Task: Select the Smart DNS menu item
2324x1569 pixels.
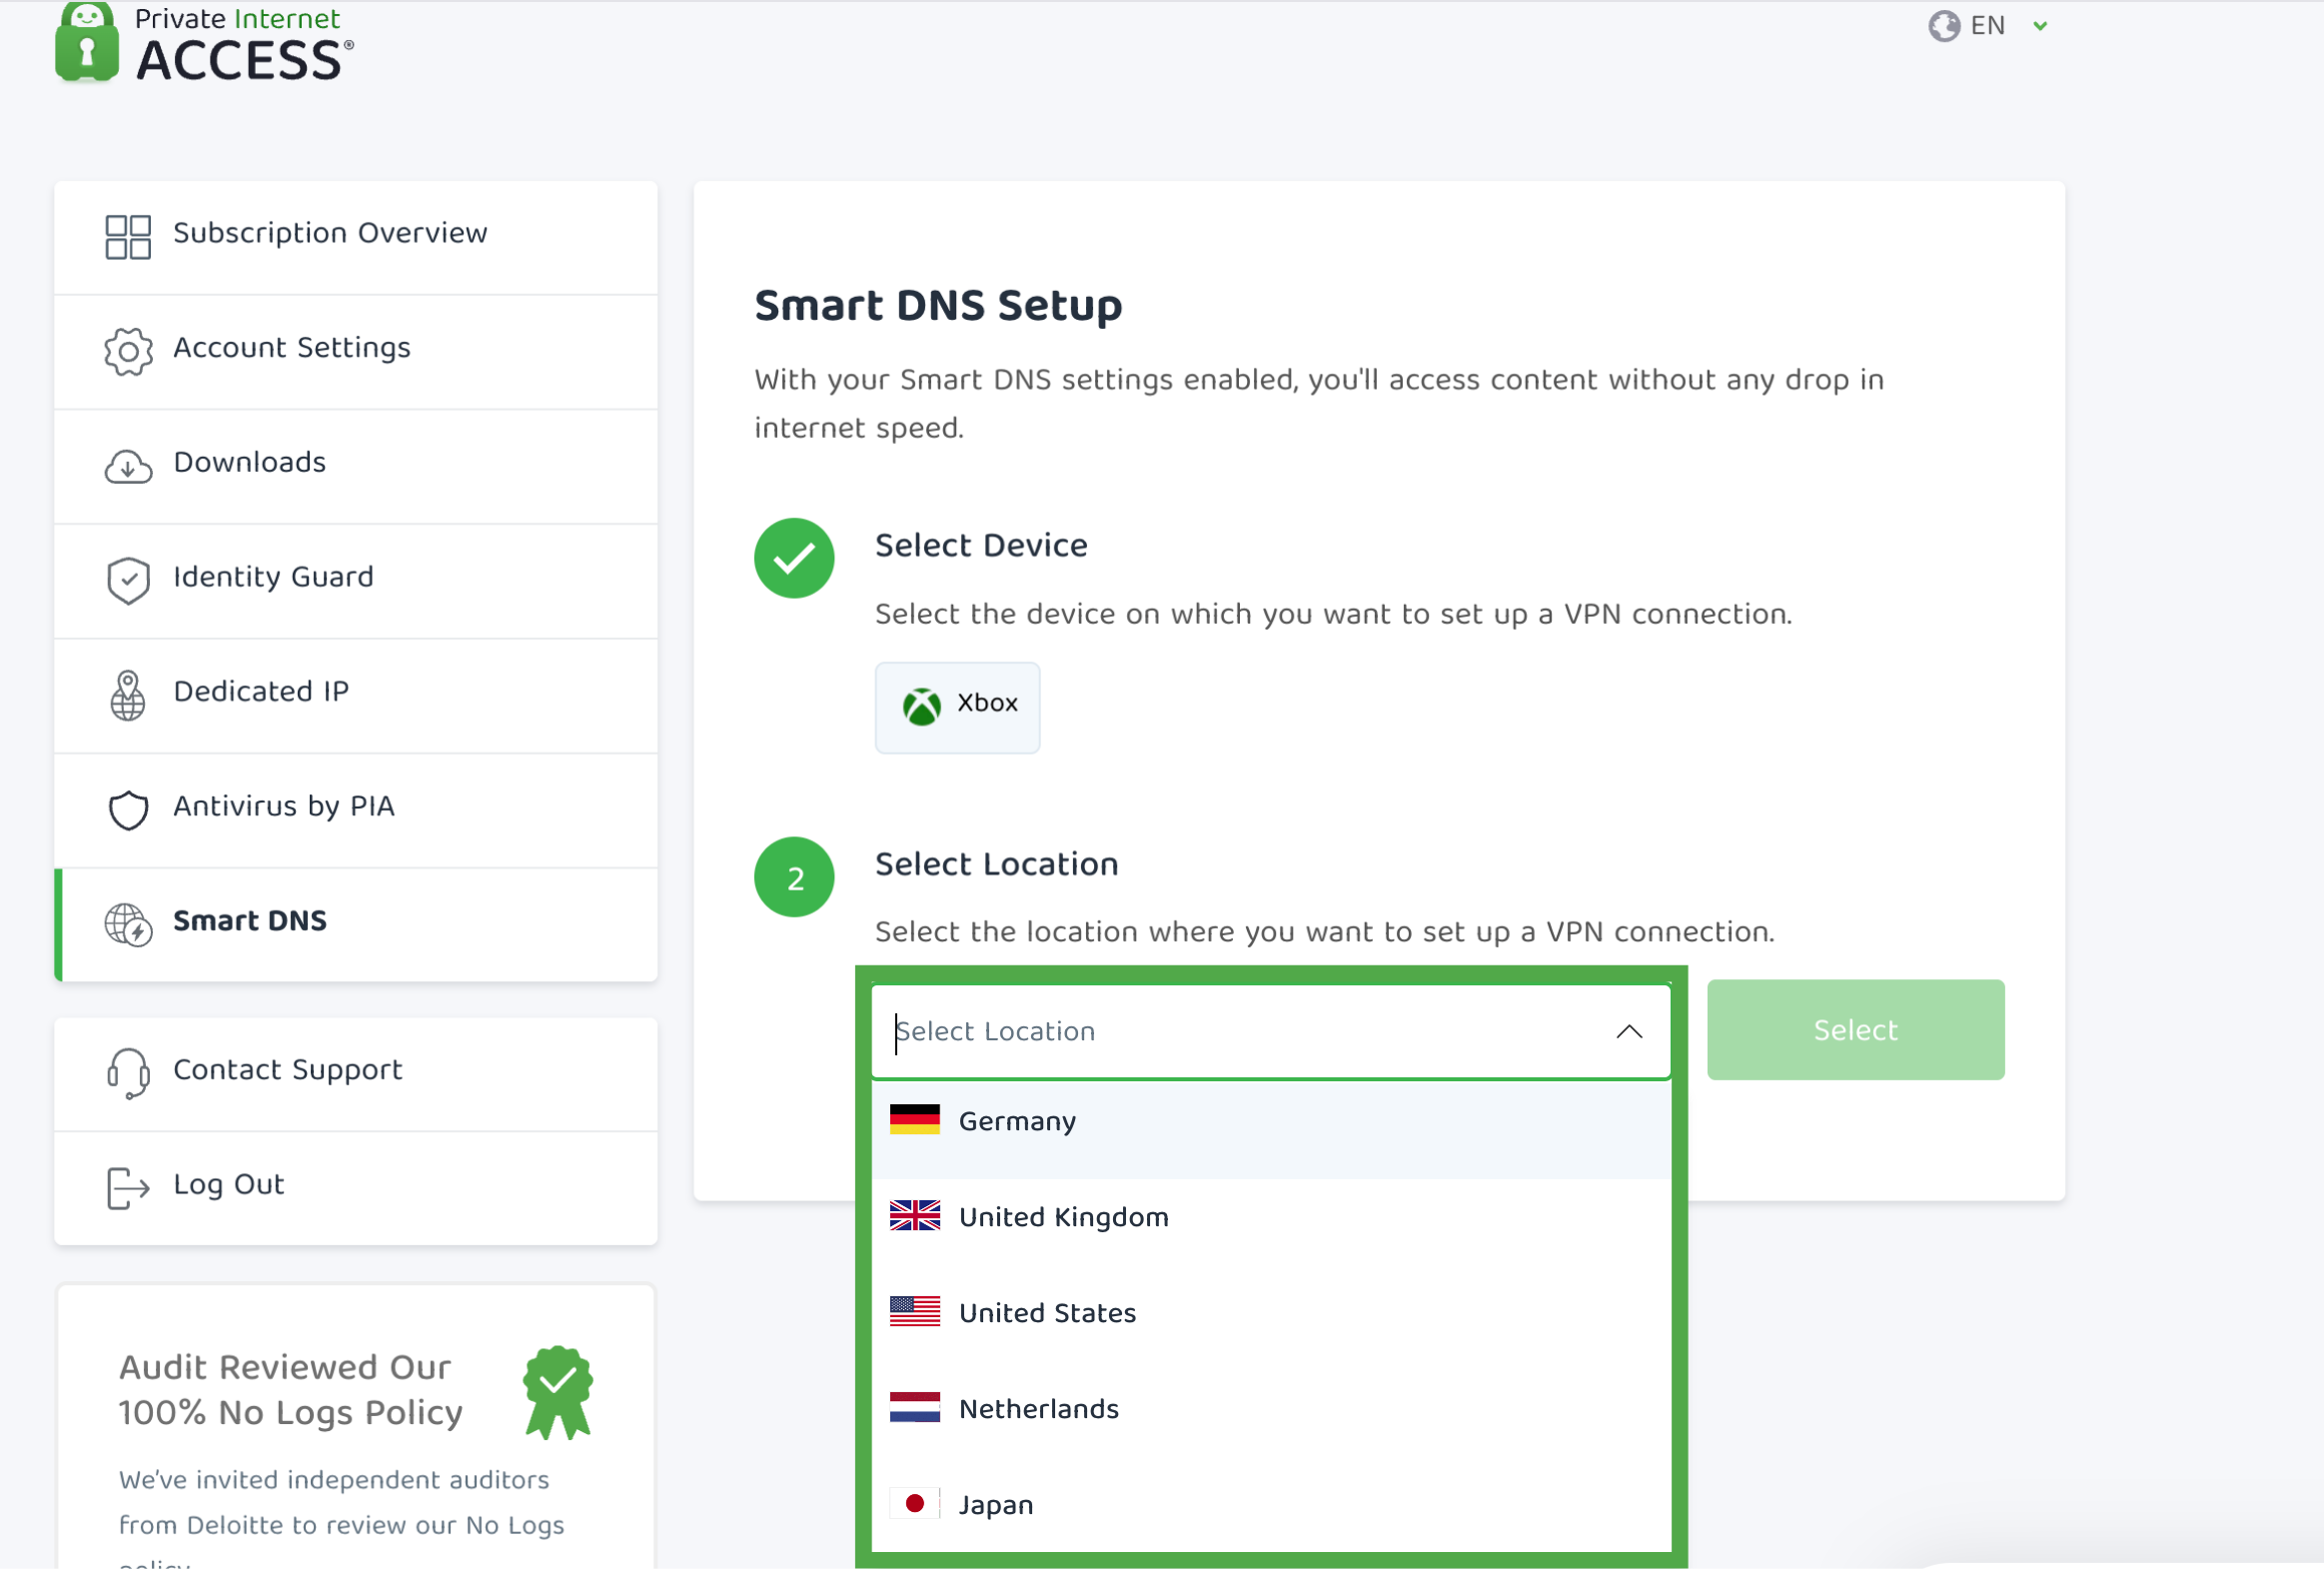Action: (356, 925)
